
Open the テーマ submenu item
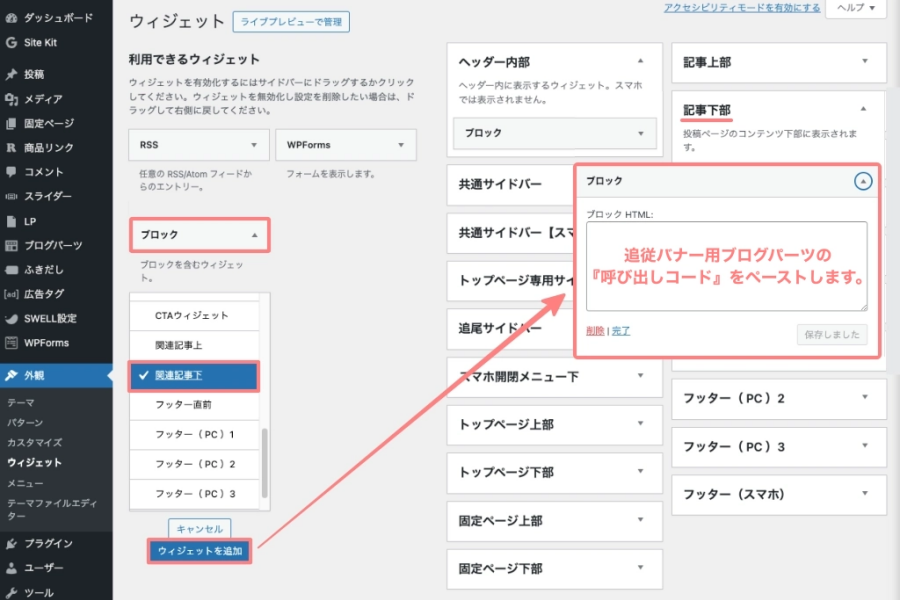point(21,402)
